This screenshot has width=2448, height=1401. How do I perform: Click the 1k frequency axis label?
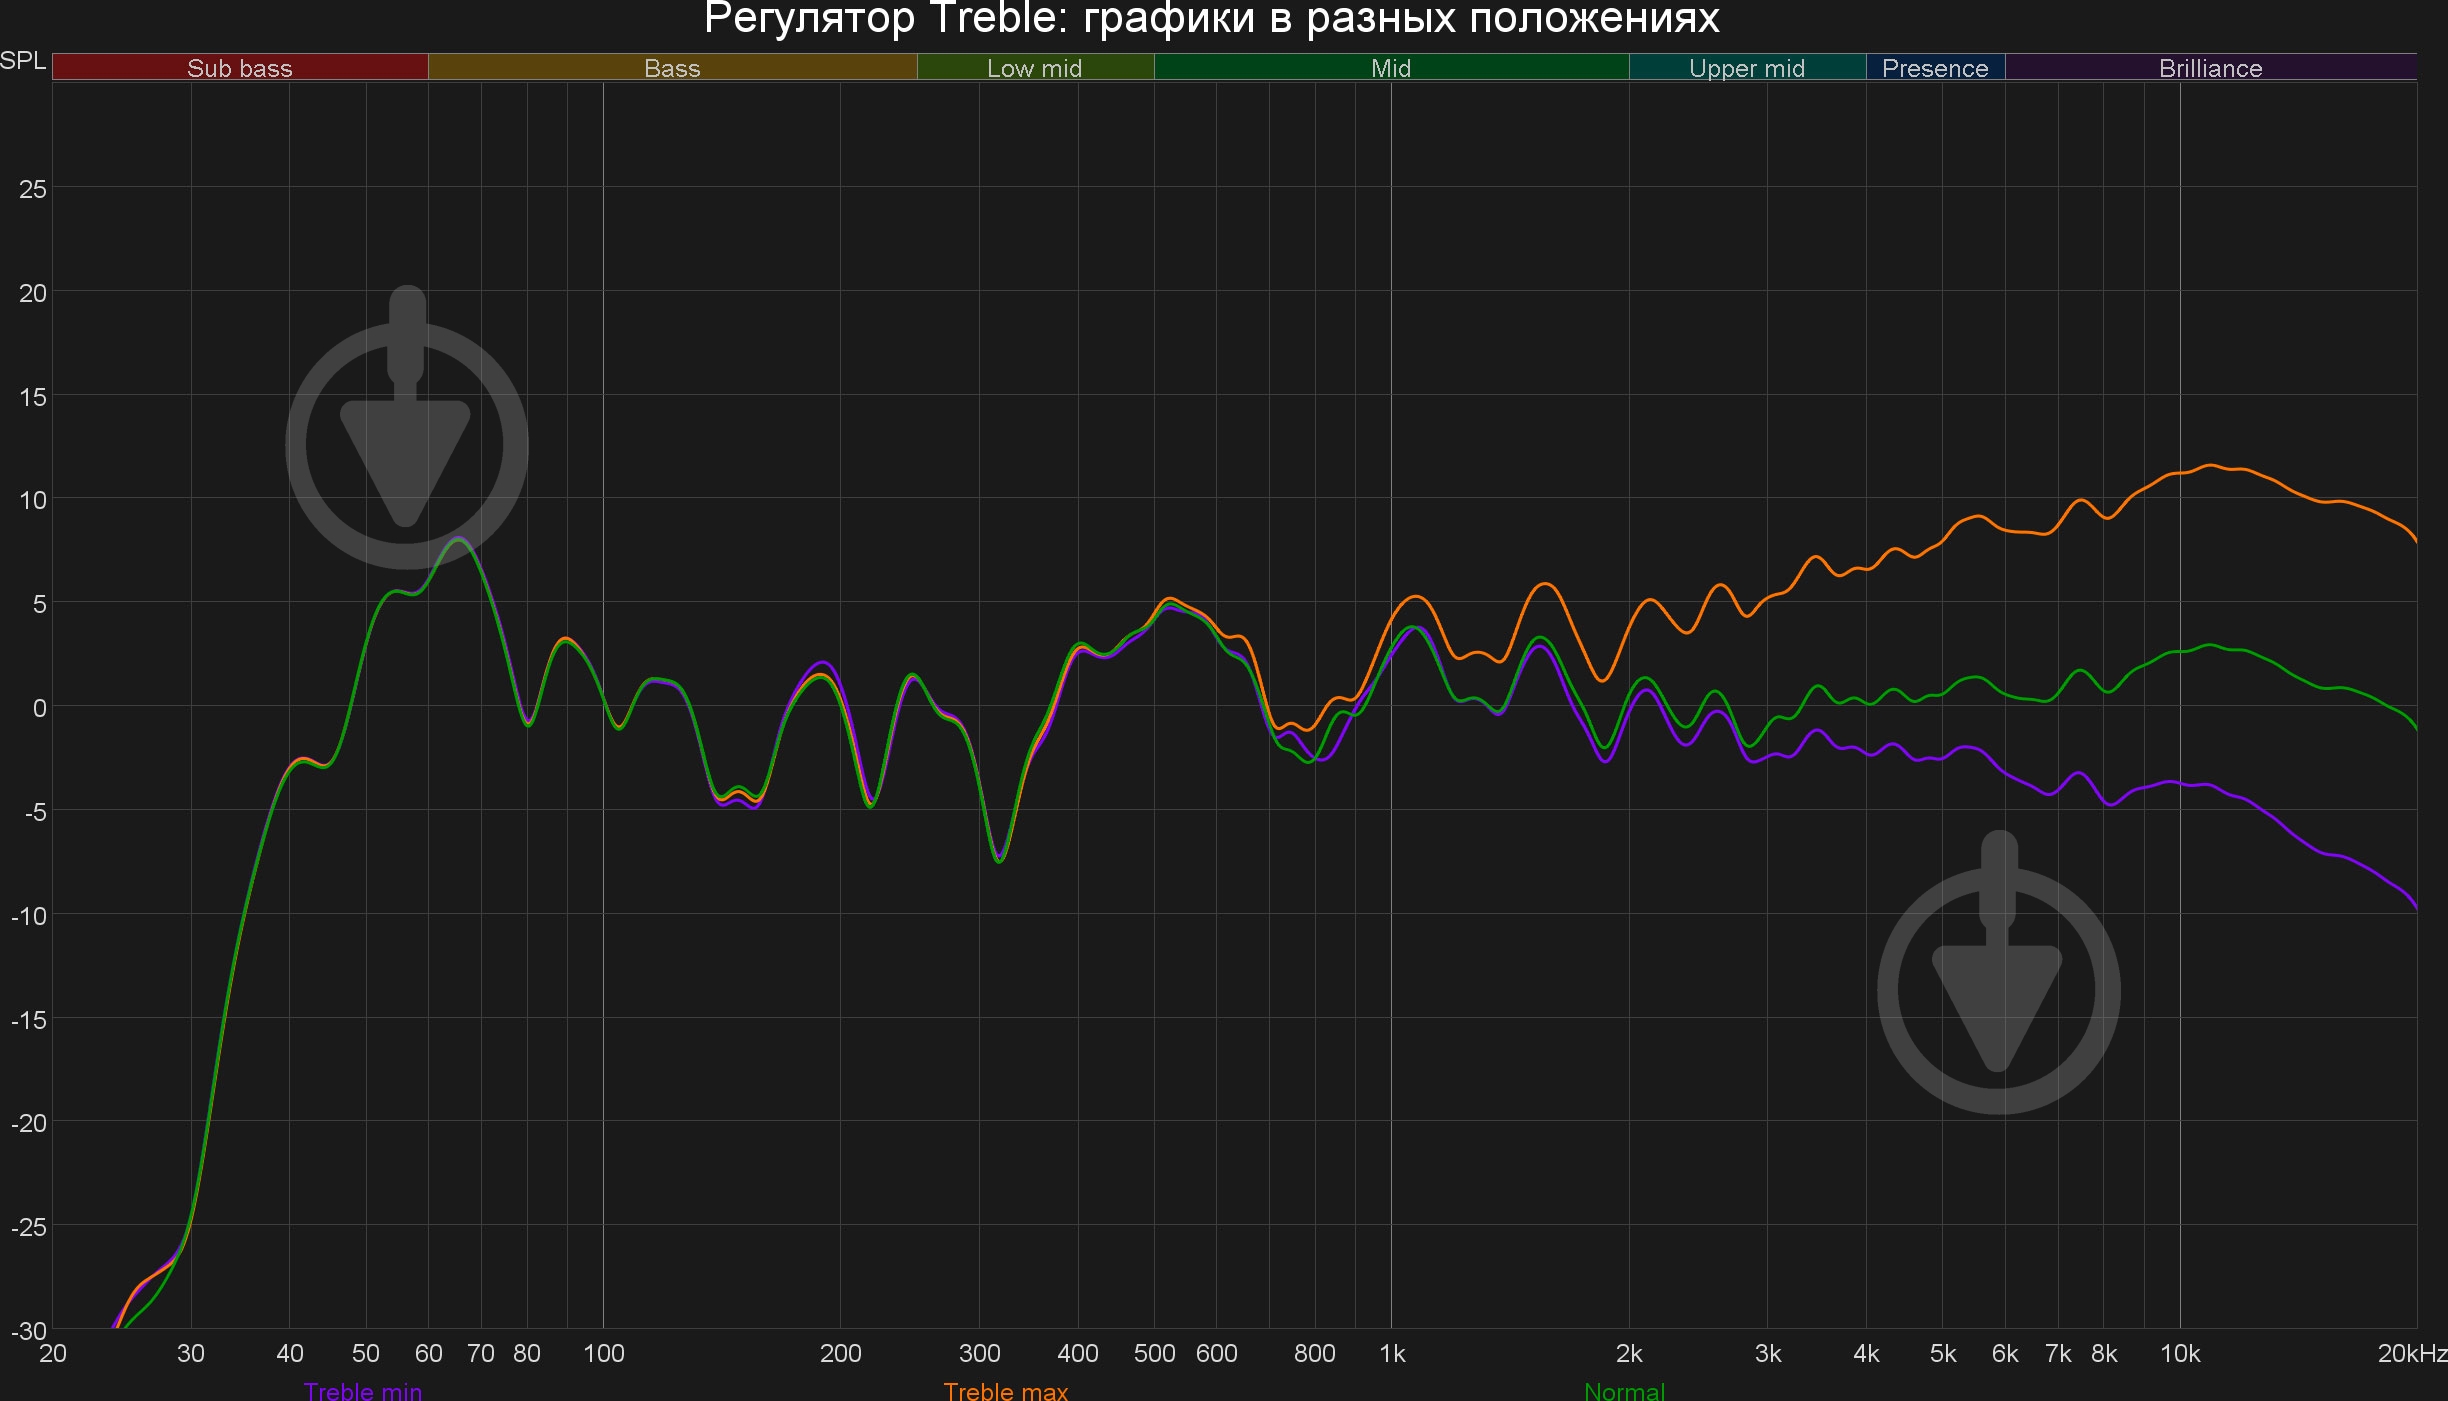(x=1392, y=1354)
